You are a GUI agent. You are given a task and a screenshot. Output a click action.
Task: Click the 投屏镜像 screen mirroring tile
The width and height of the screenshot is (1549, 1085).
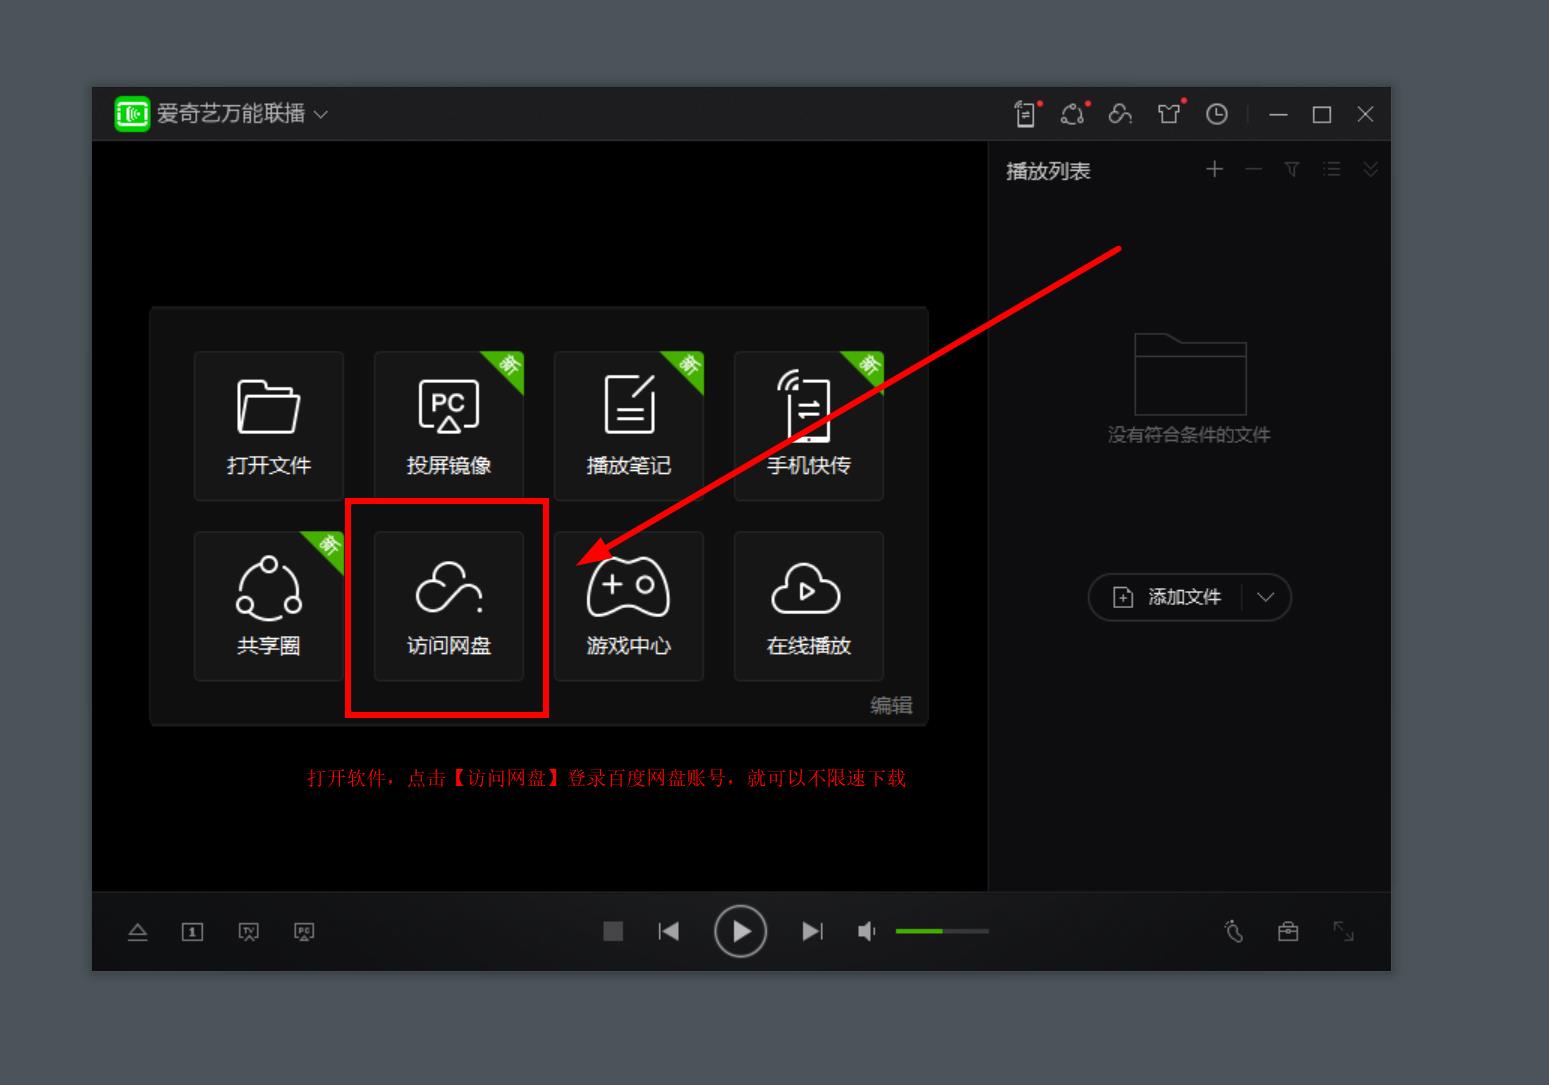click(x=448, y=426)
